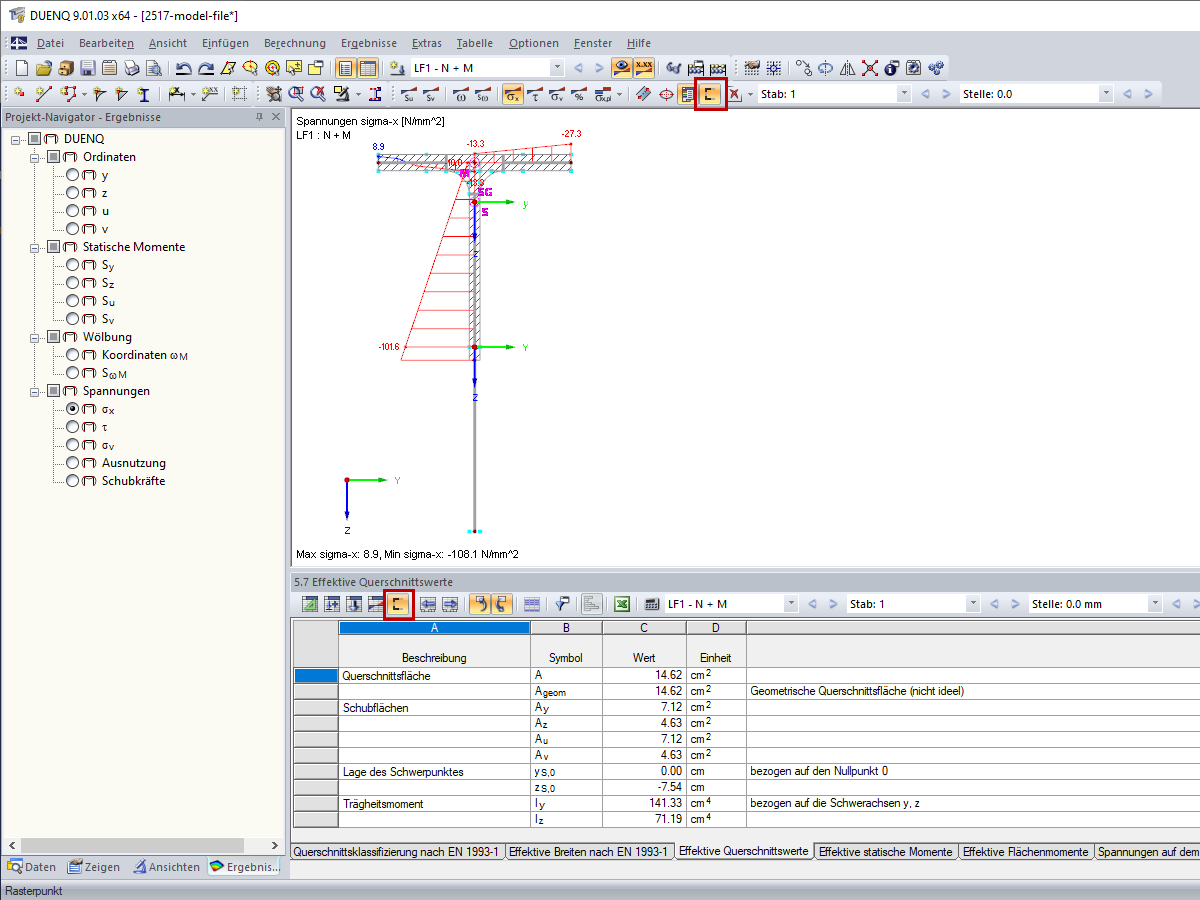Screen dimensions: 1200x900
Task: Open the Zeigen navigator tab
Action: tap(95, 867)
